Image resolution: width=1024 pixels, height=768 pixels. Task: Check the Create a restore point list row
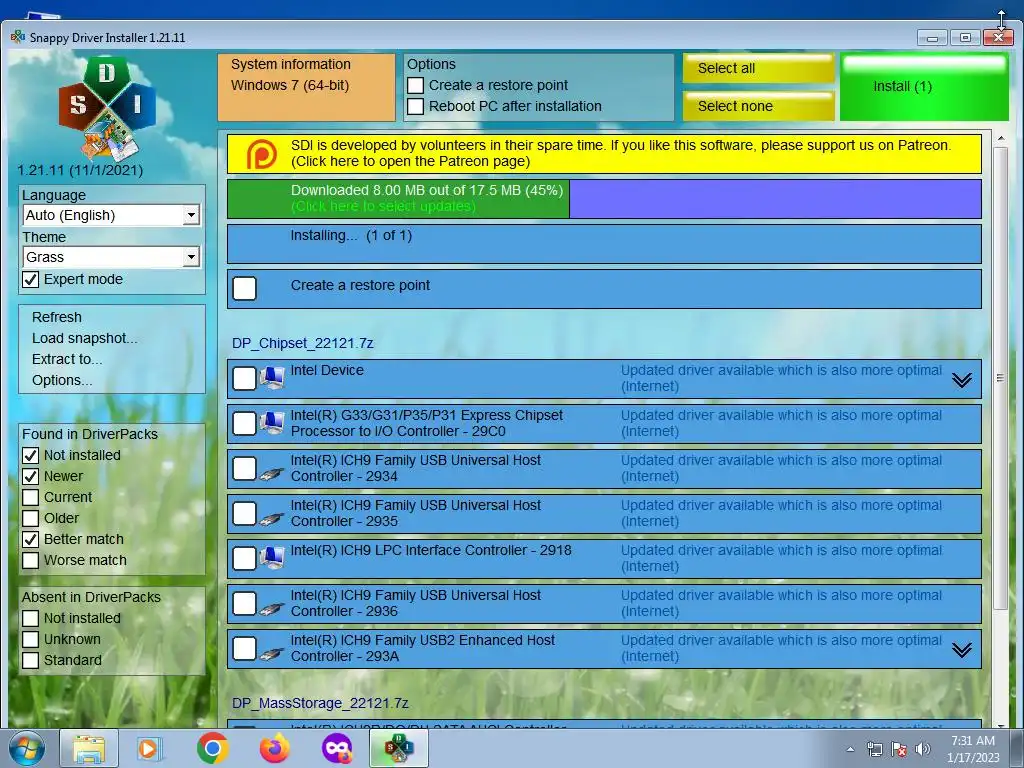pyautogui.click(x=244, y=288)
